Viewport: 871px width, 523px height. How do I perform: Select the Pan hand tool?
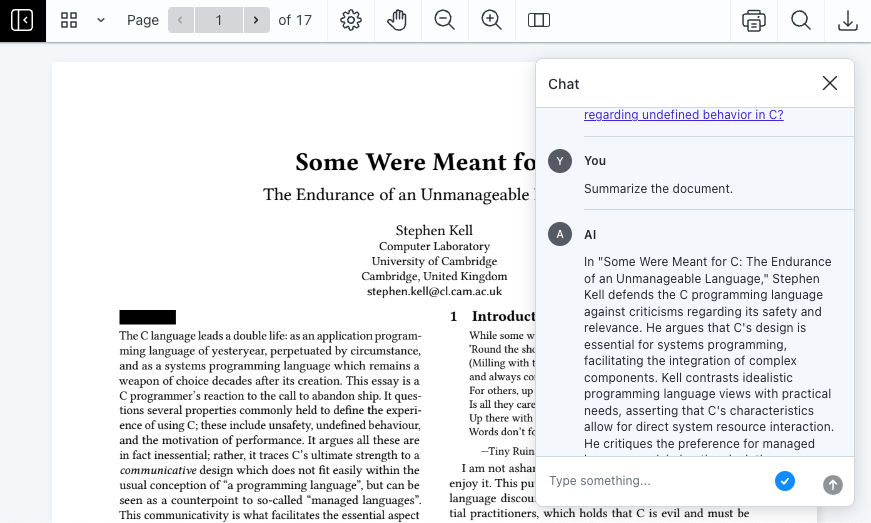click(x=397, y=20)
